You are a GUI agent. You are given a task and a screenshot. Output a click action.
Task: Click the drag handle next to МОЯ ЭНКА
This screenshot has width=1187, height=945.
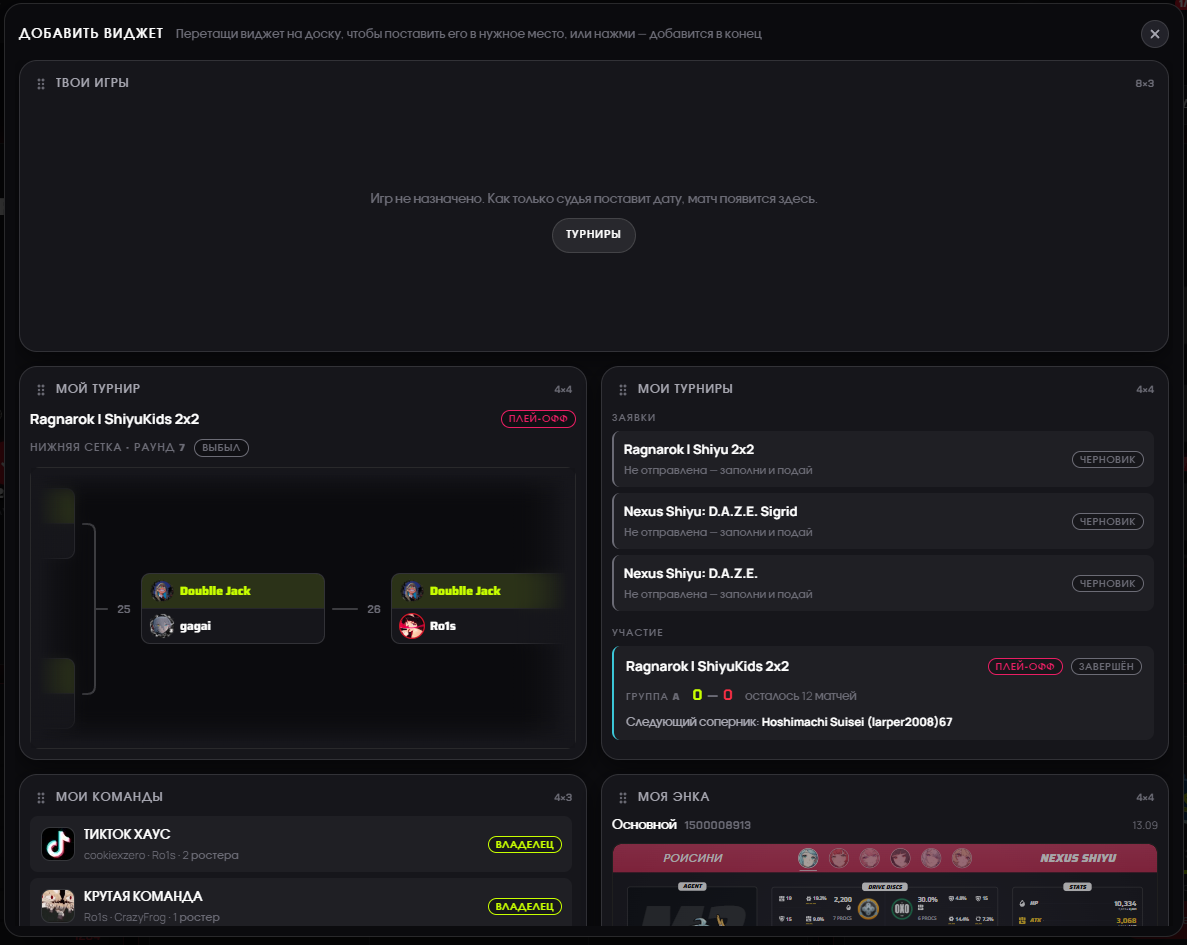click(x=623, y=798)
